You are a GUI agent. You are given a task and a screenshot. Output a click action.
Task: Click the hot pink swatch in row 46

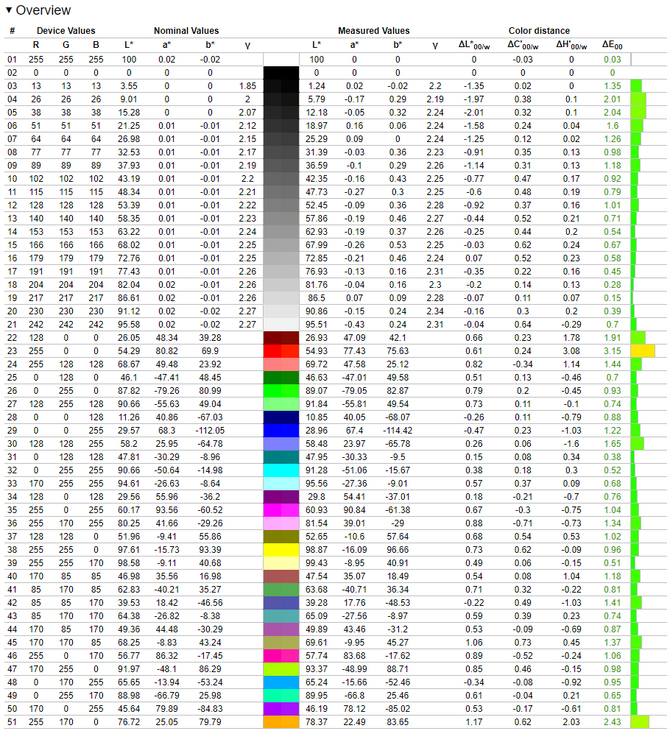click(x=281, y=656)
